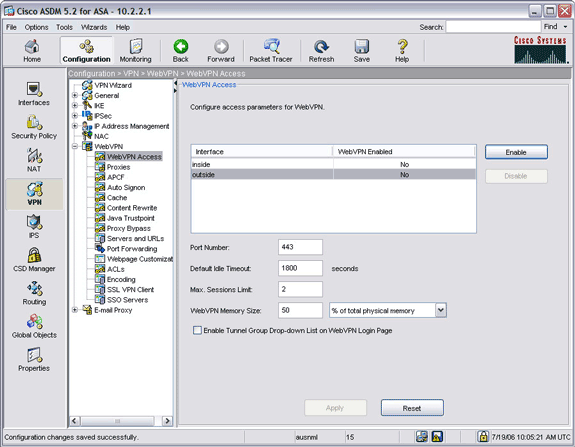The width and height of the screenshot is (575, 447).
Task: Open Port Forwarding tree item
Action: 132,249
